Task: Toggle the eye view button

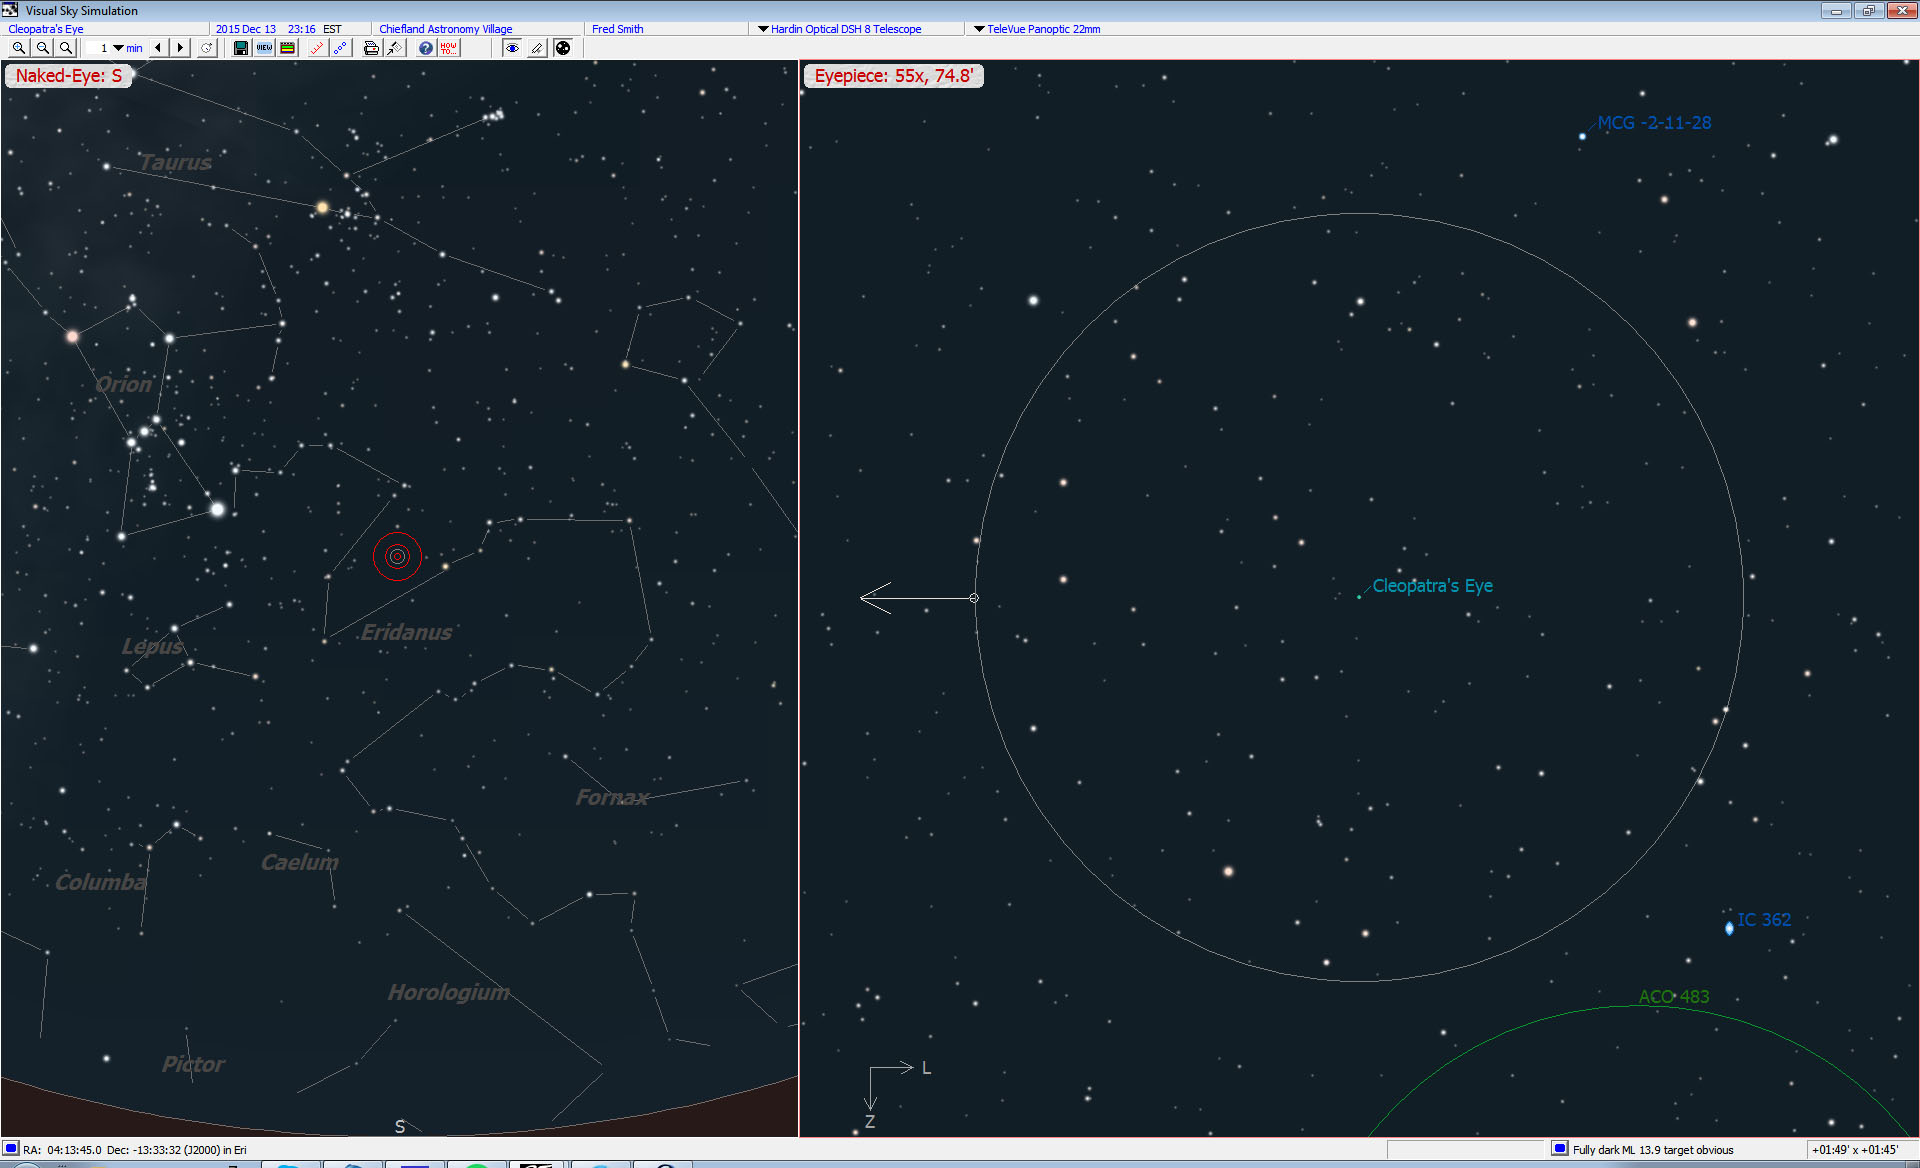Action: 512,48
